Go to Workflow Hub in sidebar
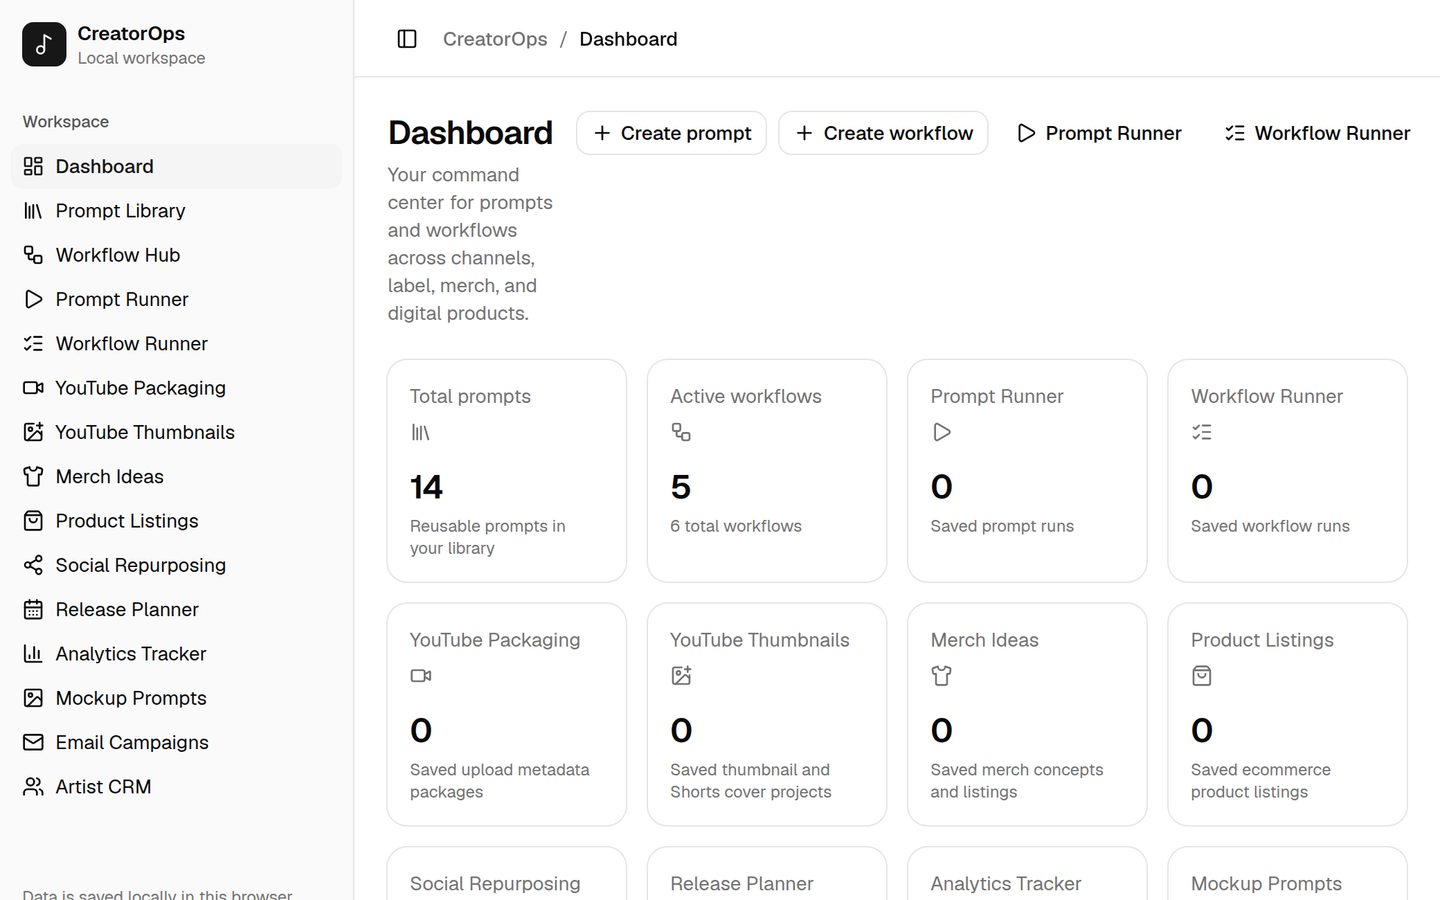The image size is (1440, 900). point(176,255)
